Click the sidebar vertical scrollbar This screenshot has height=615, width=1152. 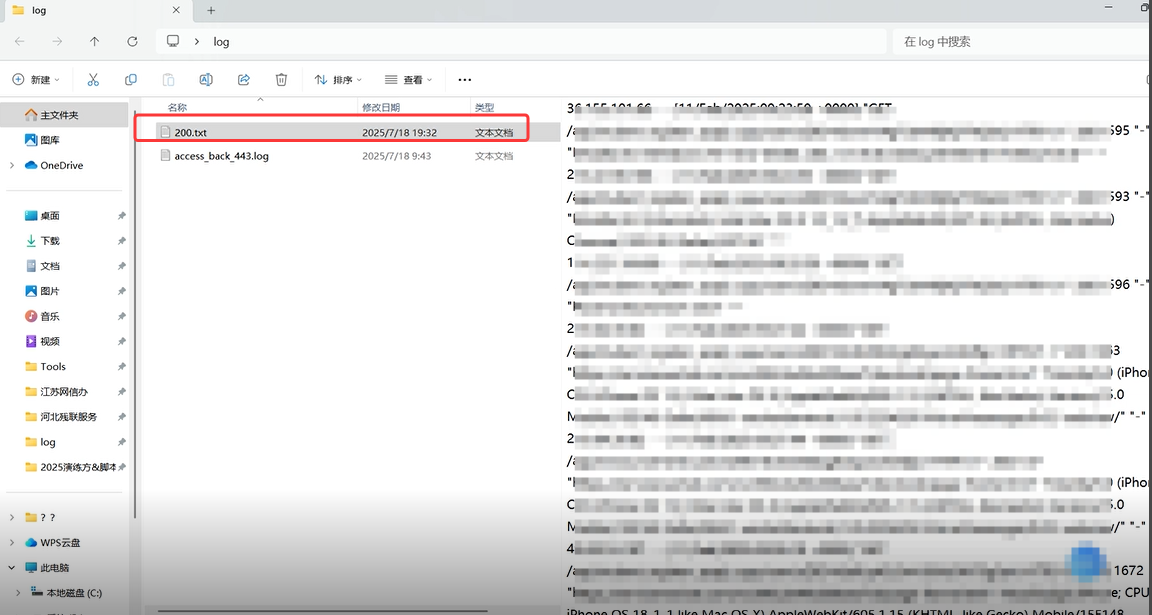click(x=134, y=316)
